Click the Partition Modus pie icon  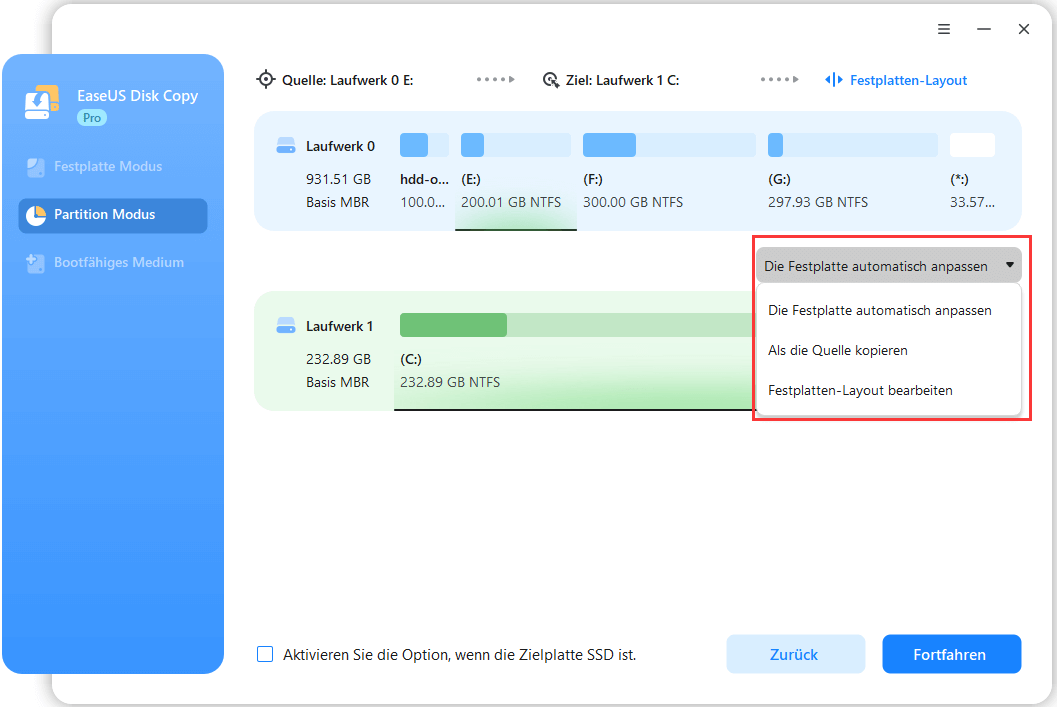click(x=36, y=215)
